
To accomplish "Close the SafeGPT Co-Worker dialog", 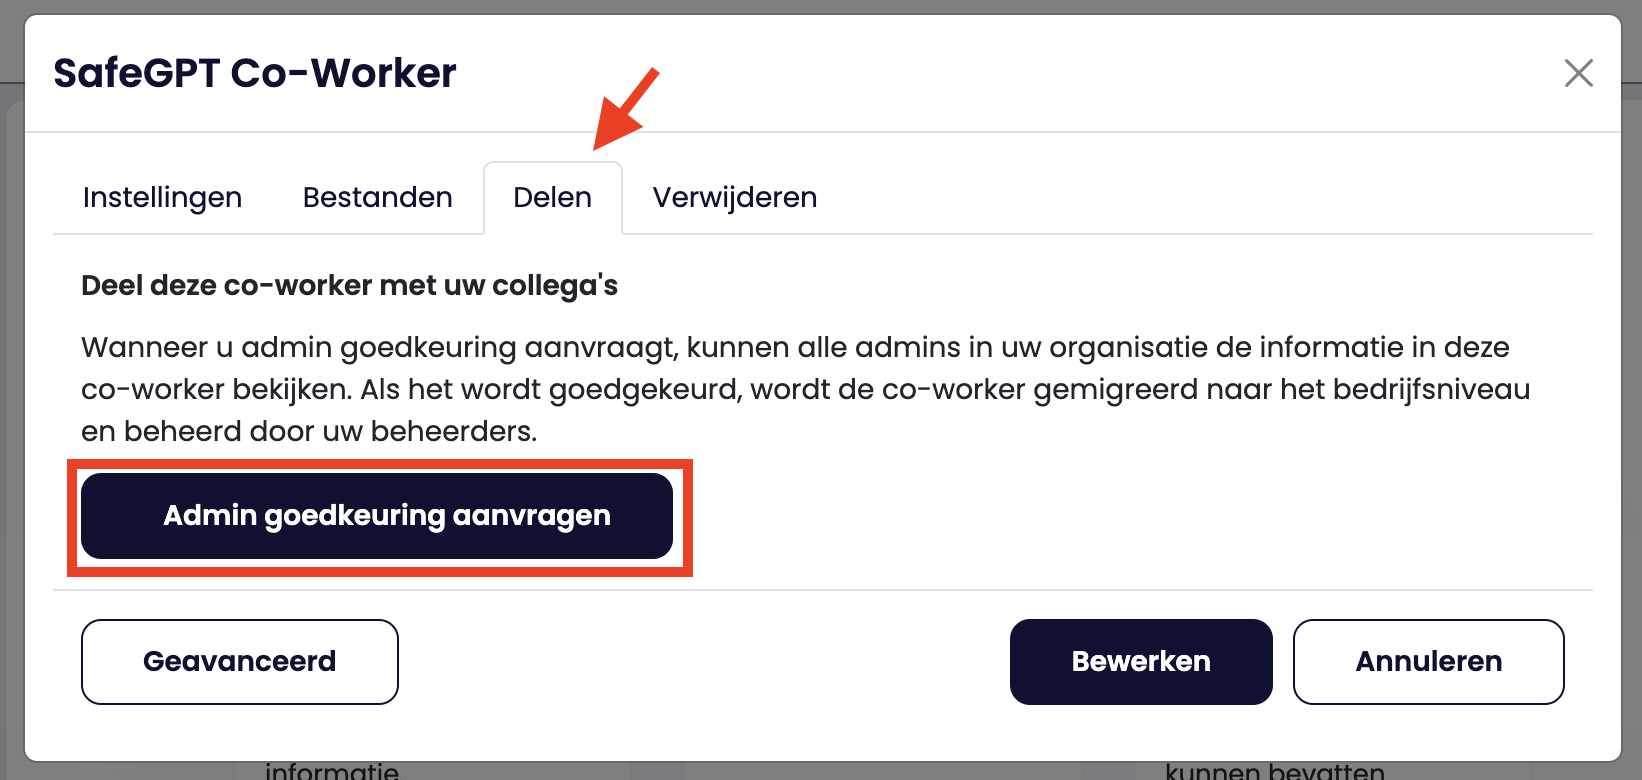I will coord(1578,73).
